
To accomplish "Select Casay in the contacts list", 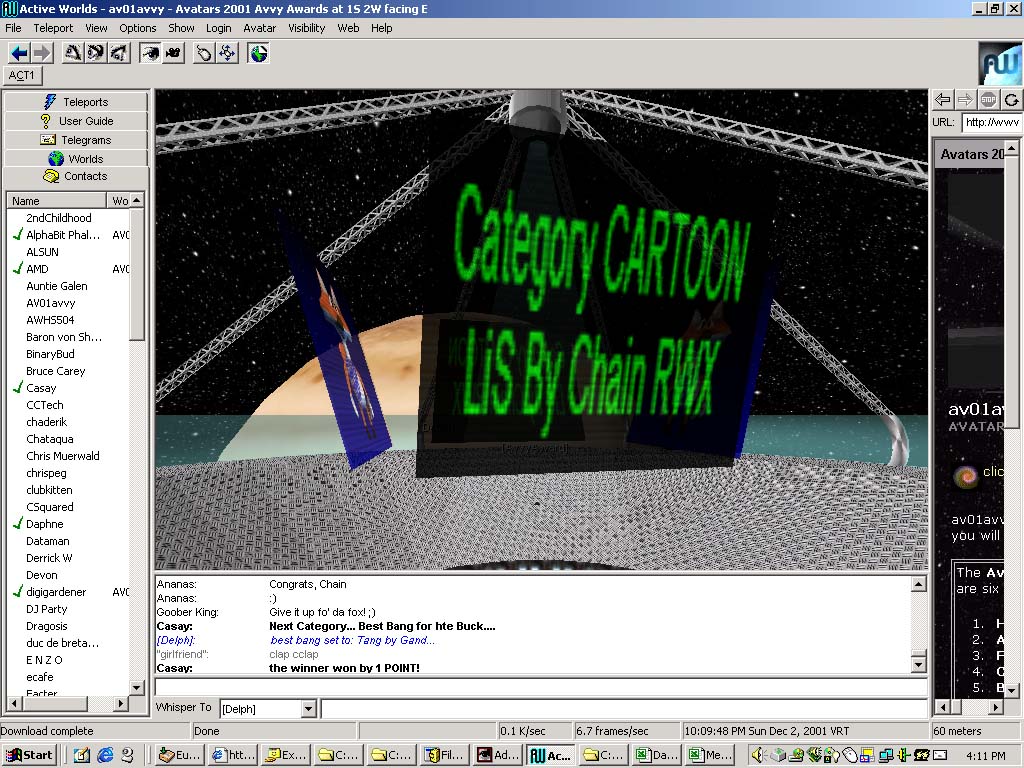I will pos(41,388).
